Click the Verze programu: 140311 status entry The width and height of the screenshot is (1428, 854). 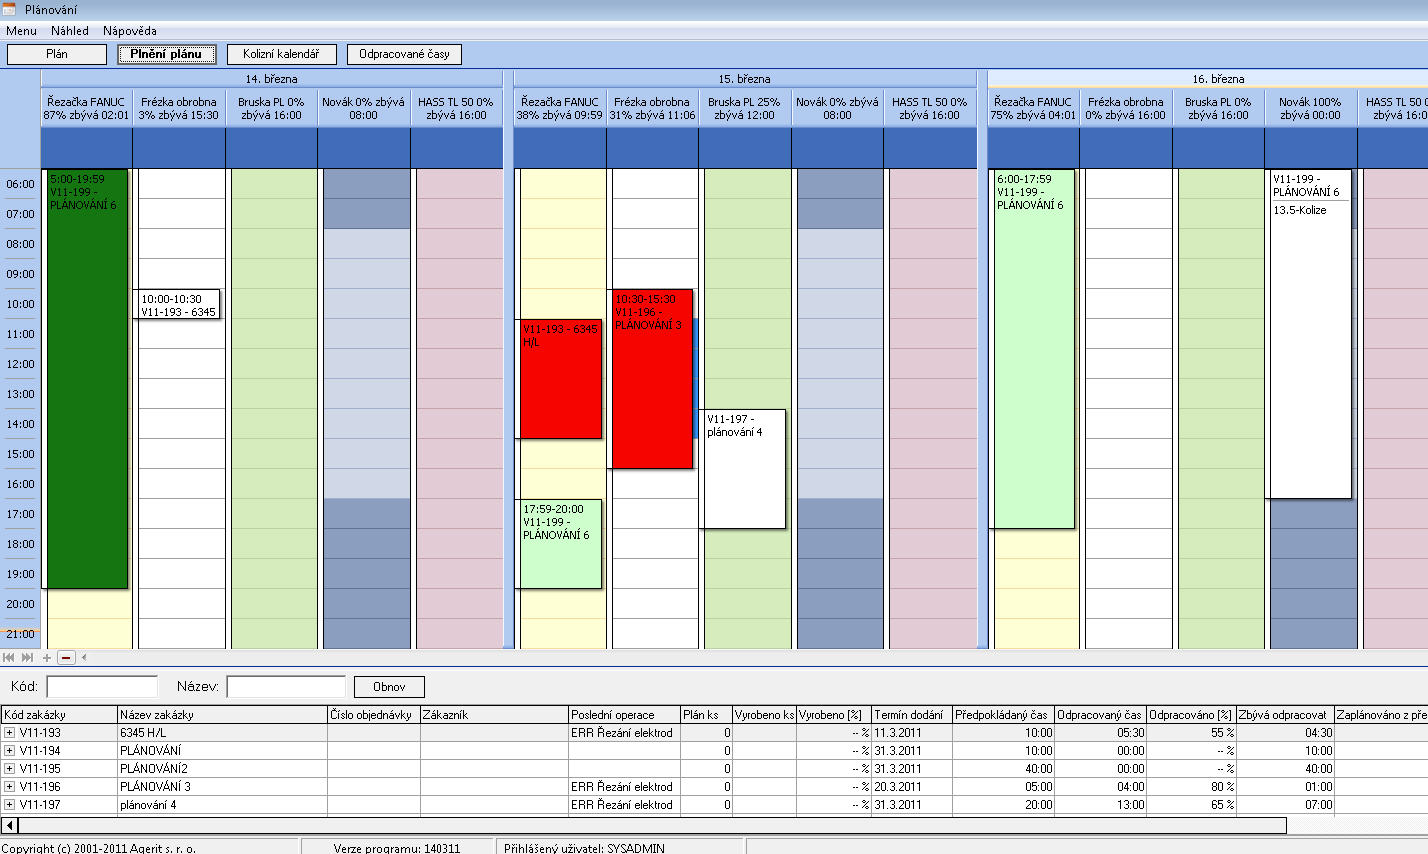[397, 848]
